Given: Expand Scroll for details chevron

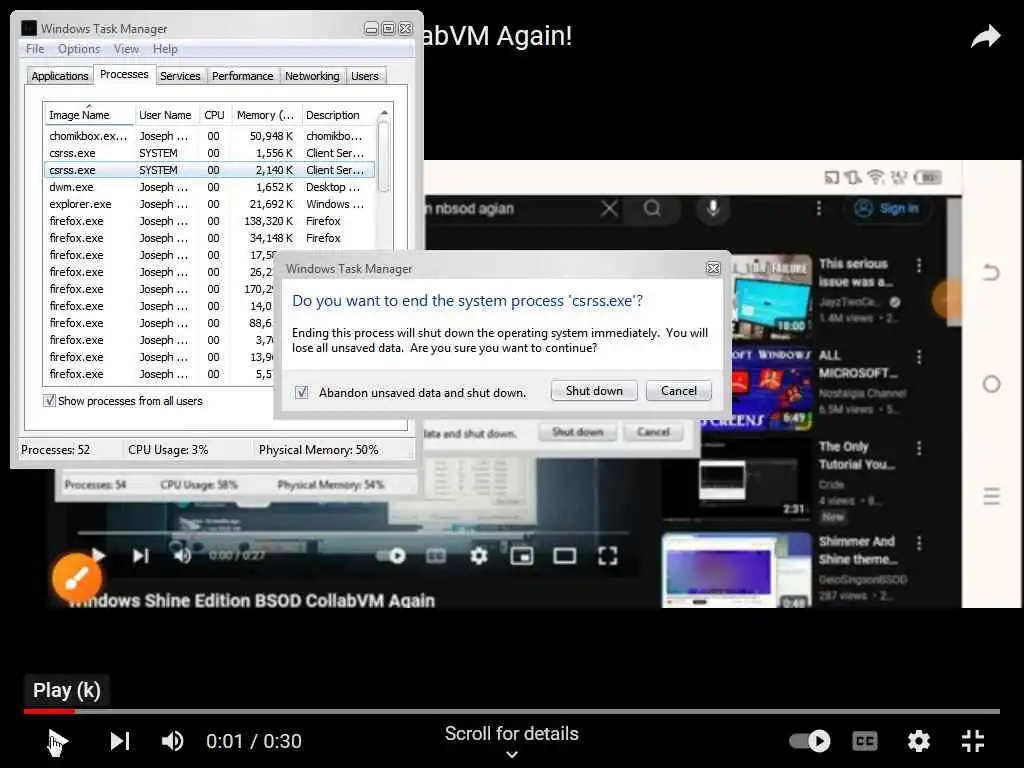Looking at the screenshot, I should (512, 754).
